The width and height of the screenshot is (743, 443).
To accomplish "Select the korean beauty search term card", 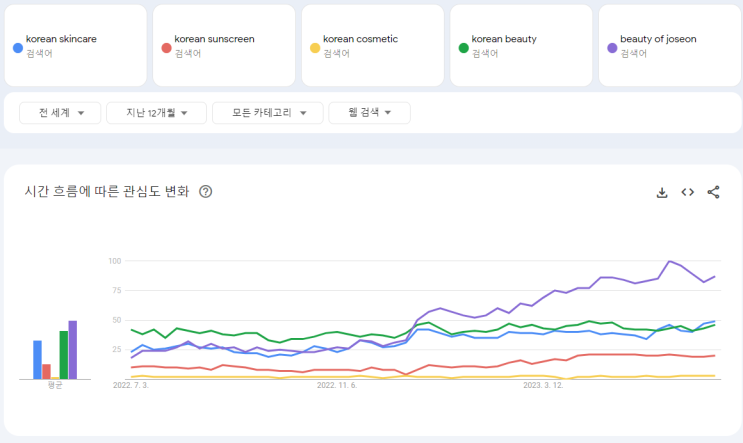I will [x=519, y=45].
